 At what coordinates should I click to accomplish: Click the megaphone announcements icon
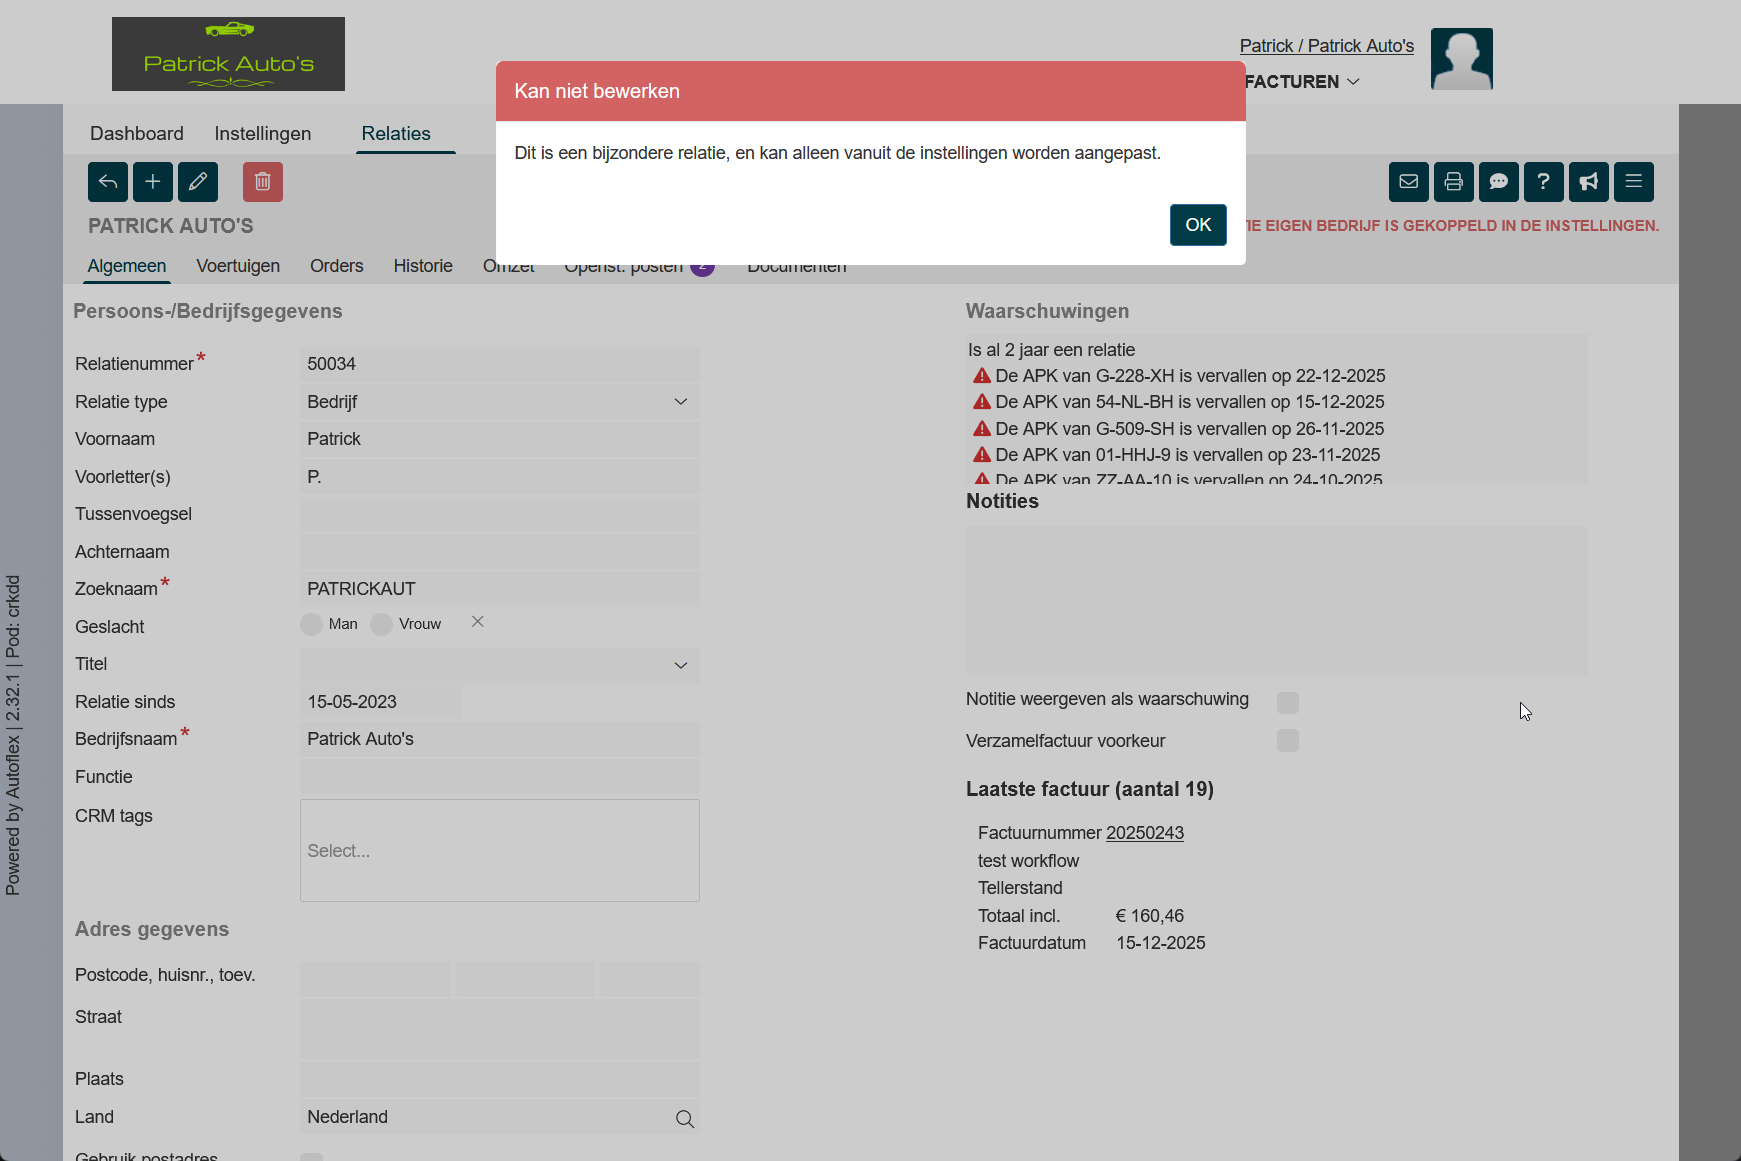click(x=1588, y=182)
